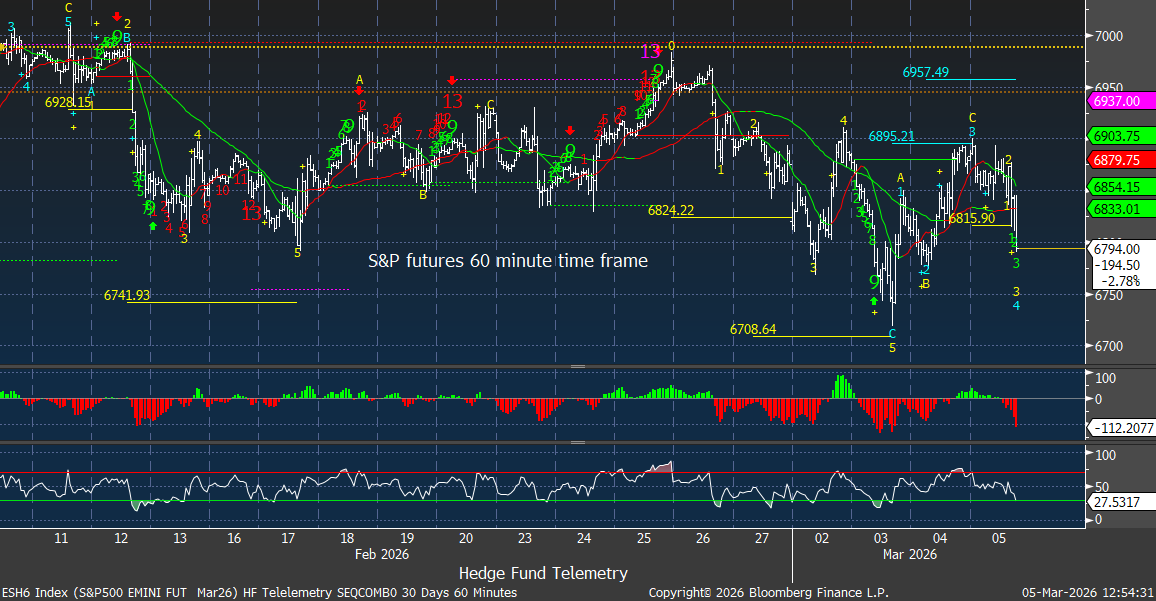Select the magenta 6937.00 price tag
This screenshot has width=1156, height=601.
click(1119, 101)
